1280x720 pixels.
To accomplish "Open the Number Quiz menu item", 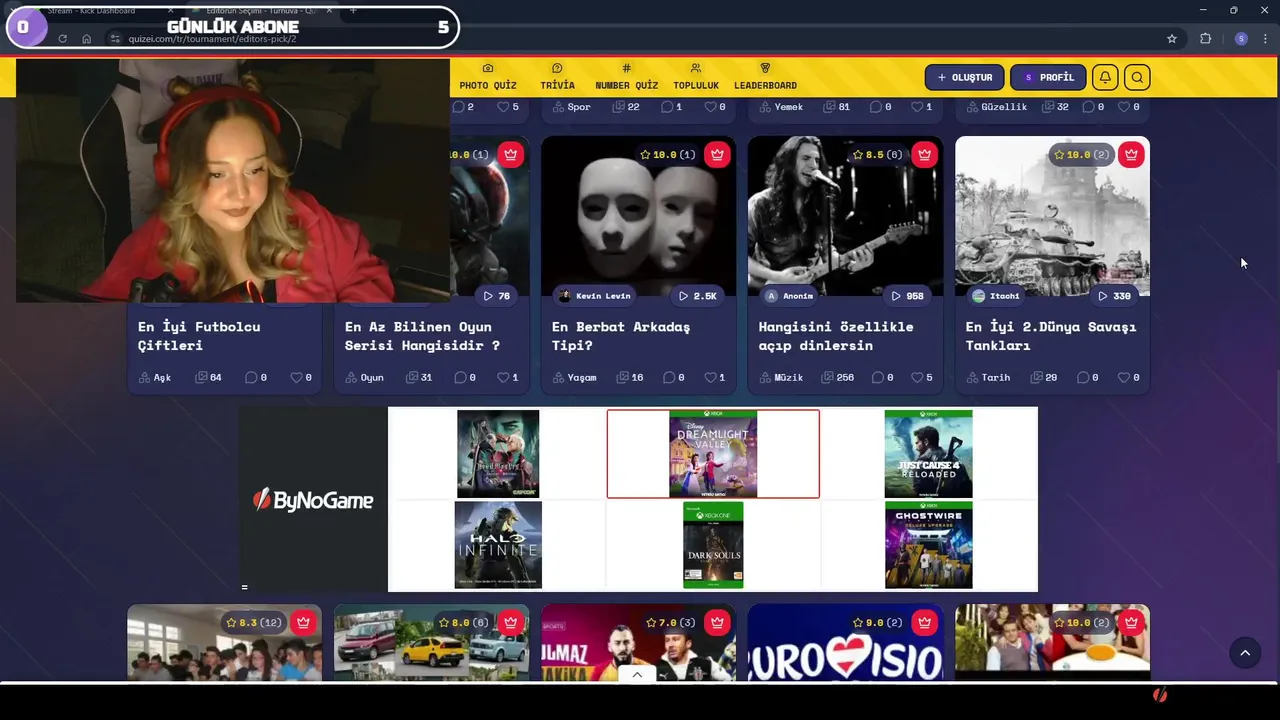I will coord(626,77).
